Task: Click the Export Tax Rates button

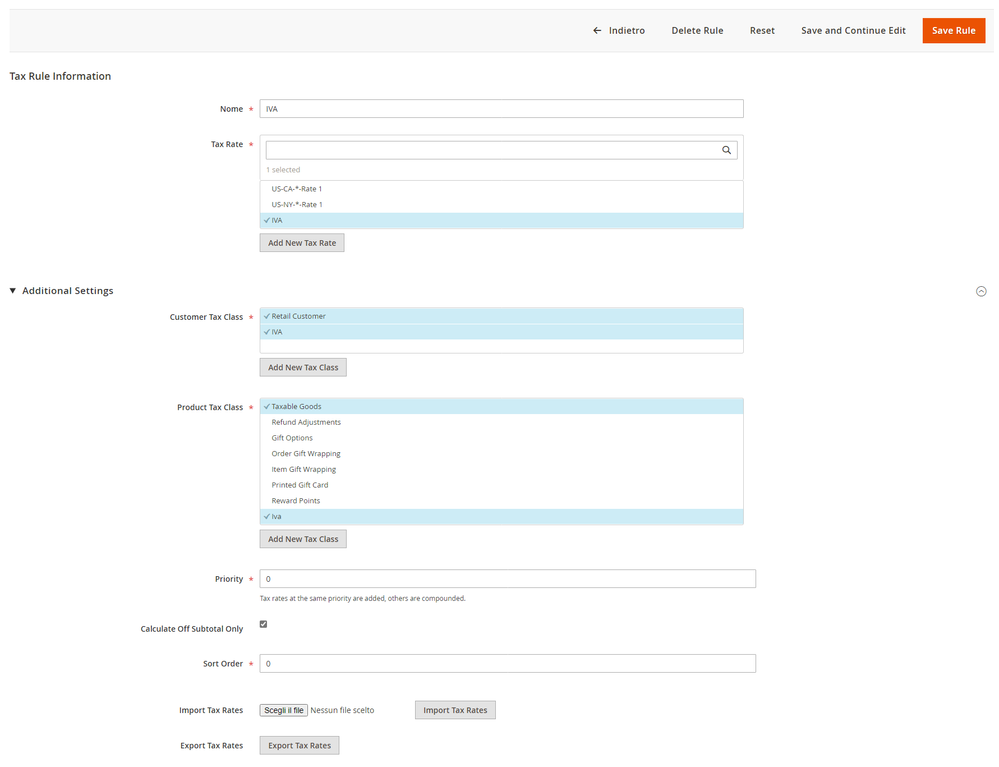Action: coord(299,746)
